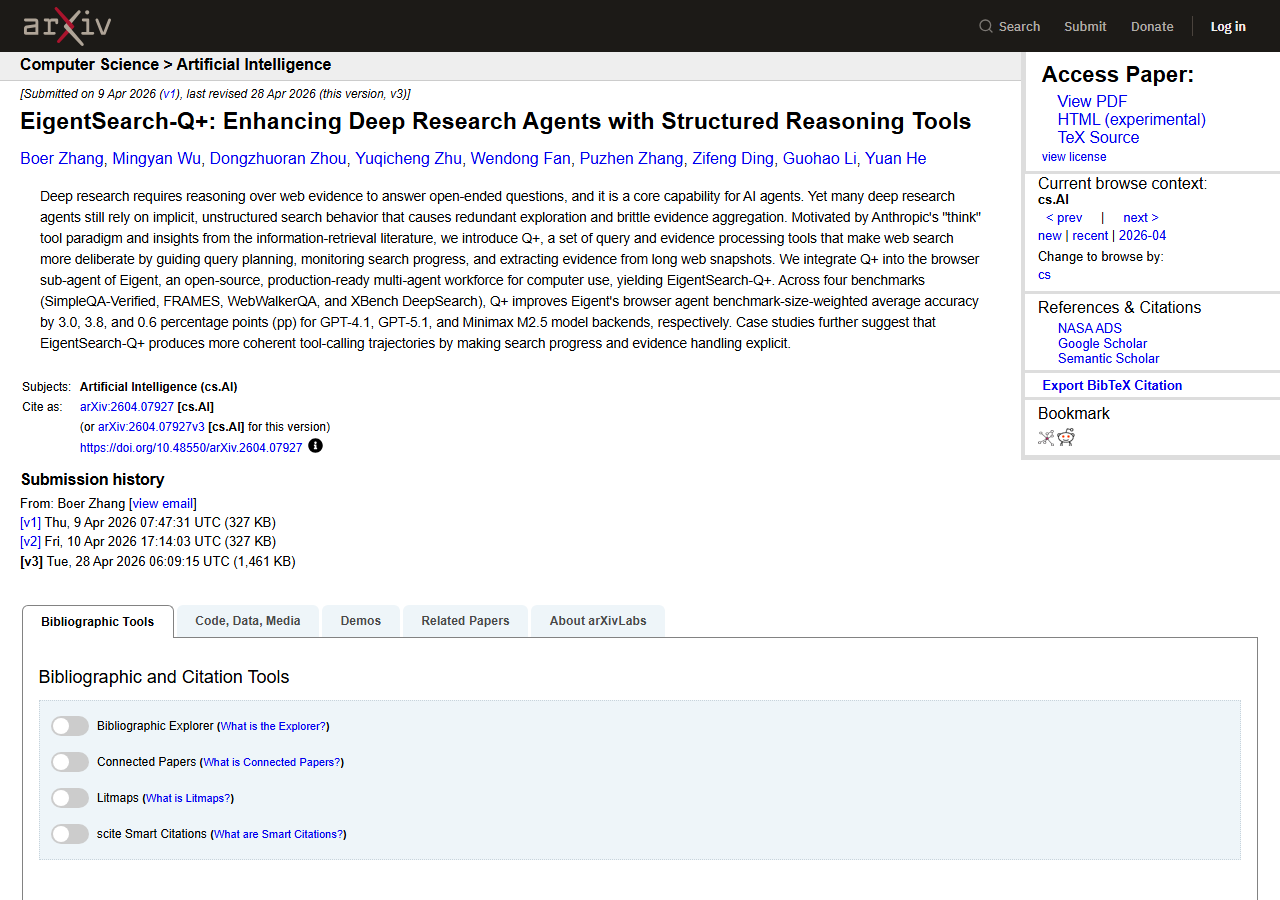Click What is Connected Papers? link
Screen dimensions: 1280x900
coord(272,763)
